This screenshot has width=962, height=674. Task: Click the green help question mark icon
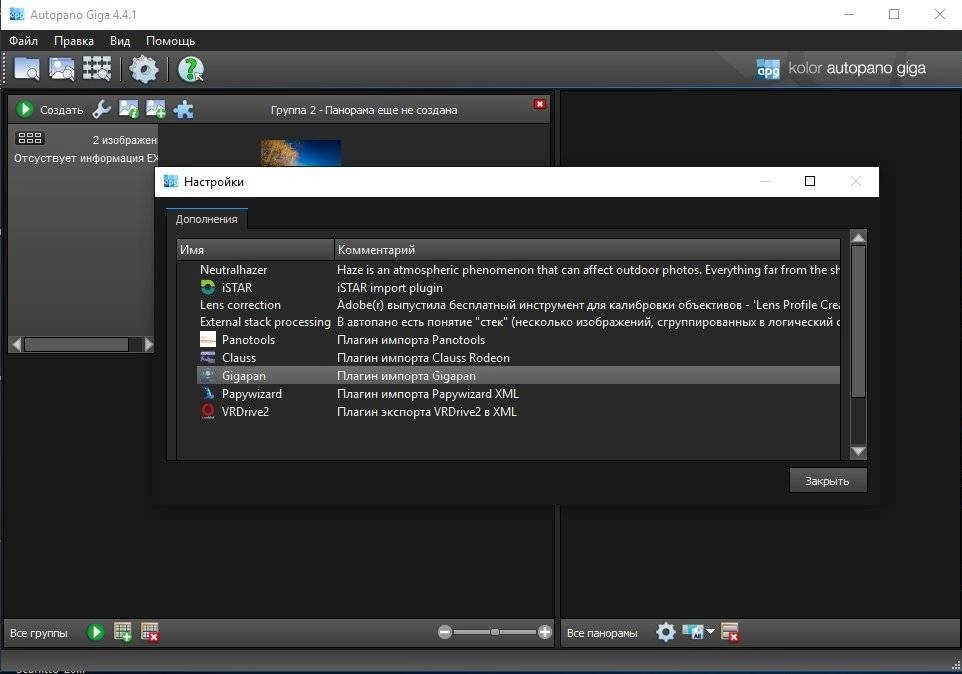pyautogui.click(x=190, y=69)
